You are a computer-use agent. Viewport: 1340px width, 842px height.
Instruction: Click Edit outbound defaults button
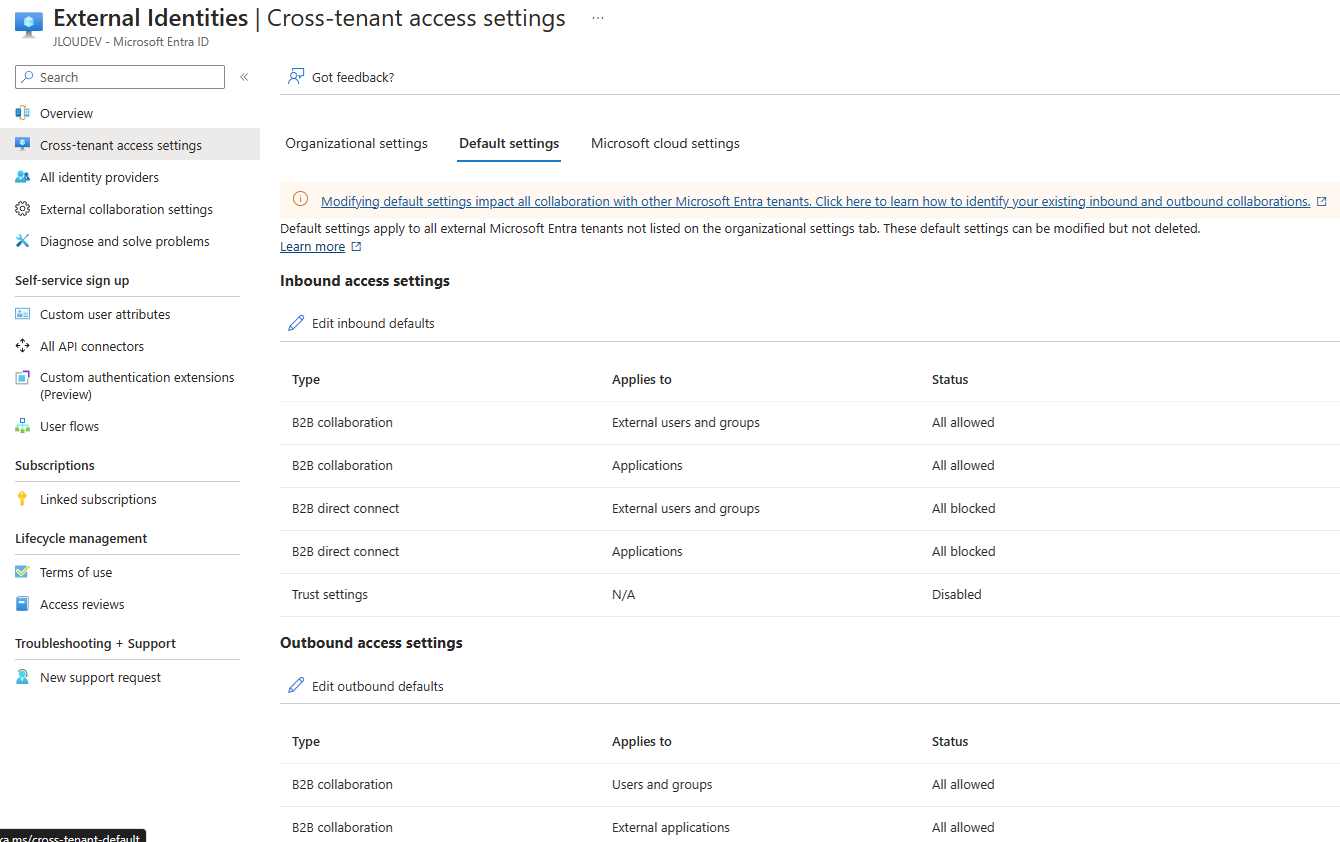tap(365, 686)
